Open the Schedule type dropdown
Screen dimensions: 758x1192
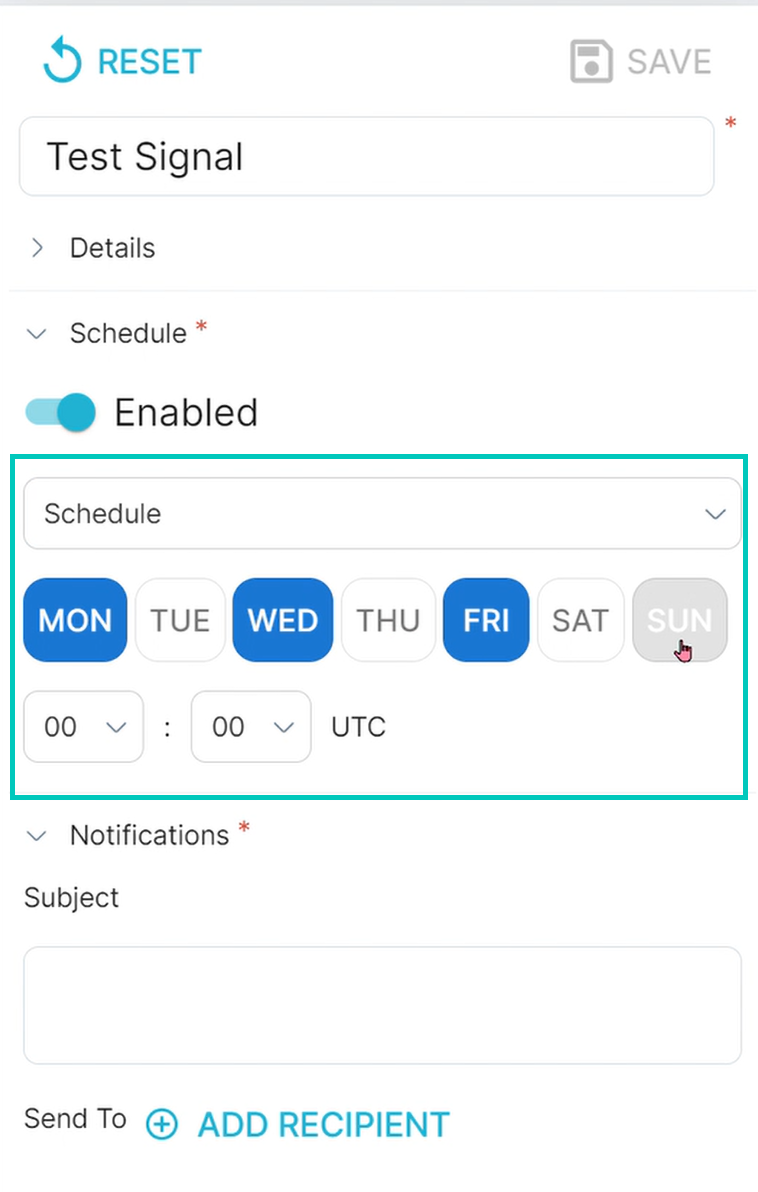pos(382,513)
